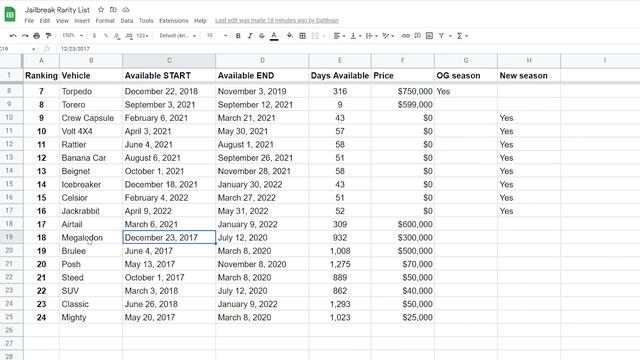Open the Data menu
Image resolution: width=640 pixels, height=360 pixels.
point(127,21)
